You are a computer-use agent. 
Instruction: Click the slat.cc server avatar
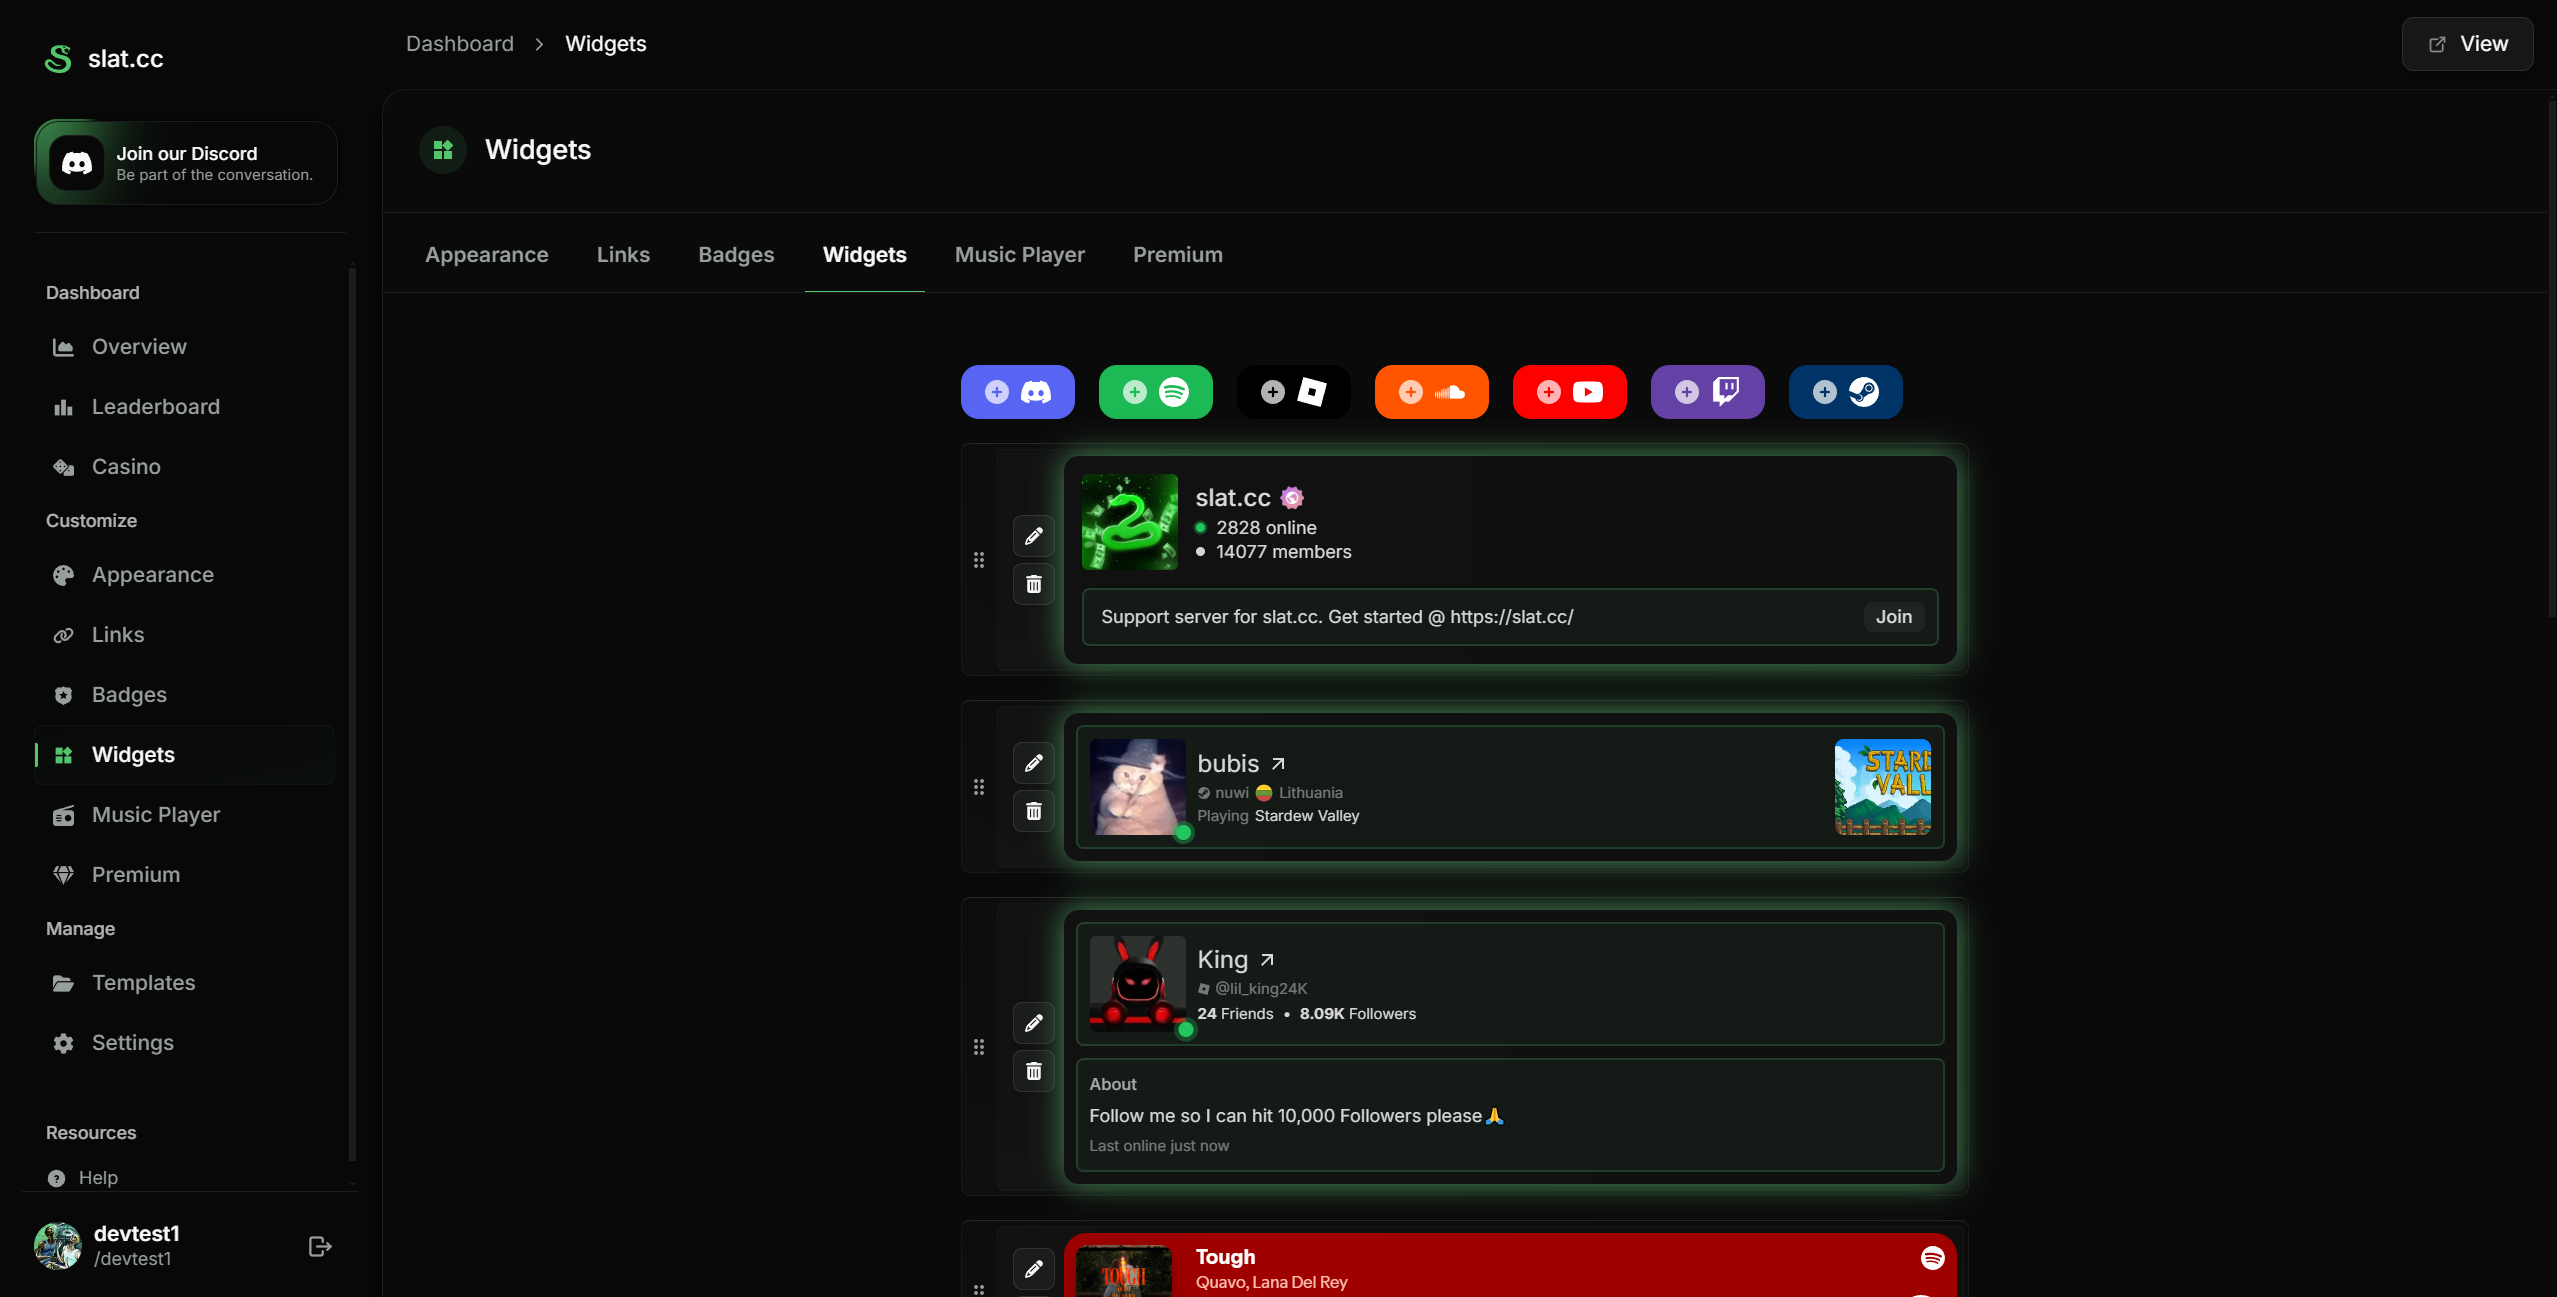(1130, 522)
